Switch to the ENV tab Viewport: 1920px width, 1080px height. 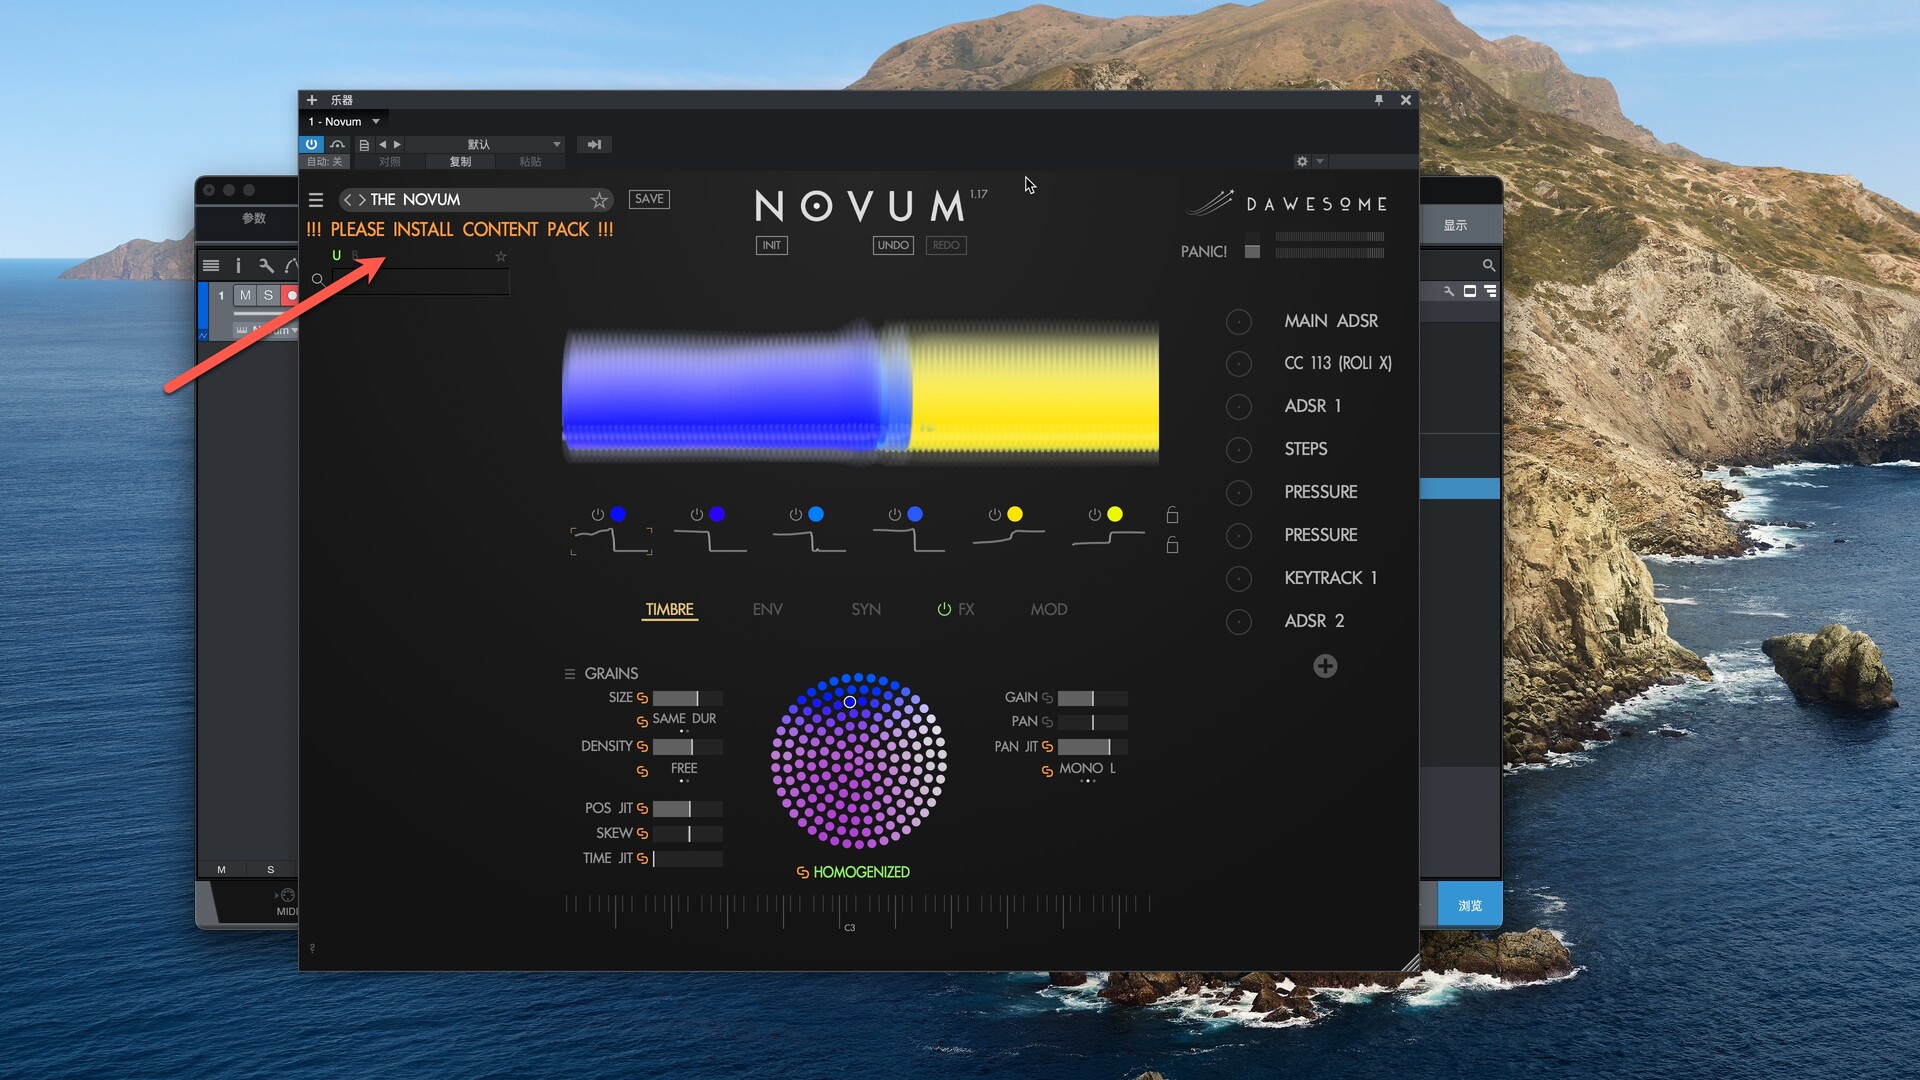767,609
